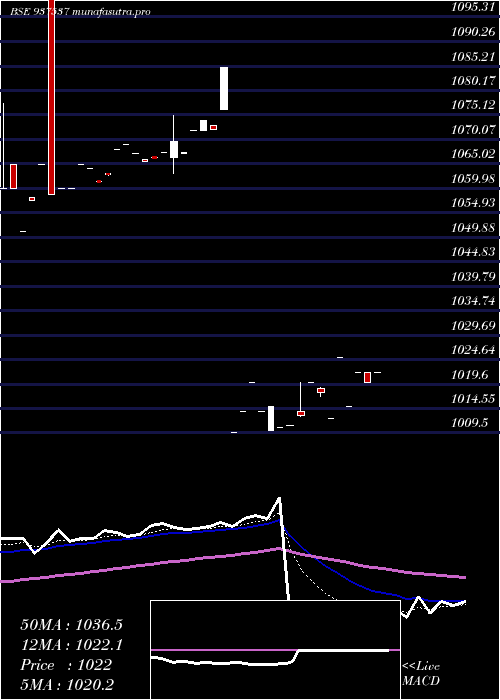Select the last red candle near 1020

(x=367, y=377)
